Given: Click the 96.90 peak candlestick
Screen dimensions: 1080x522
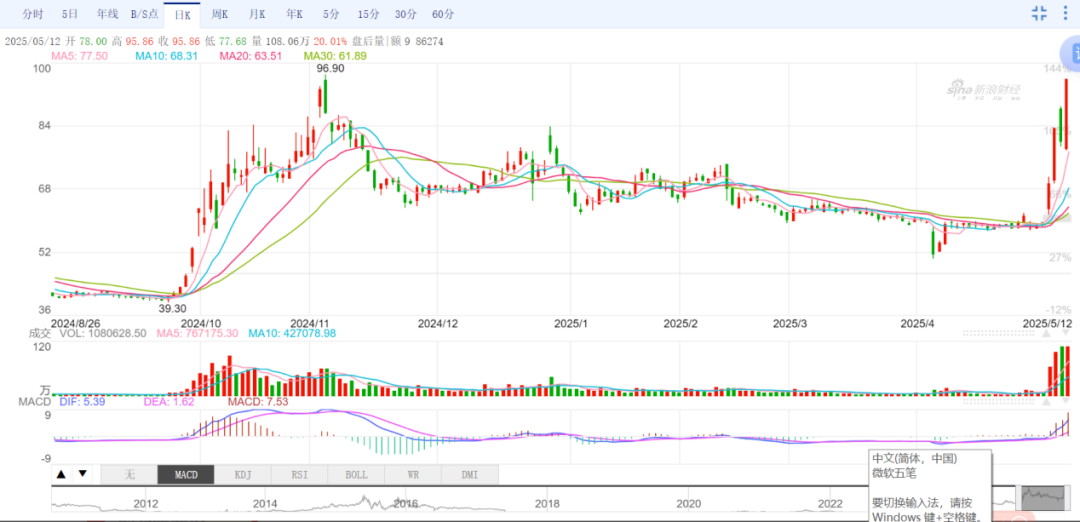Looking at the screenshot, I should pos(323,97).
